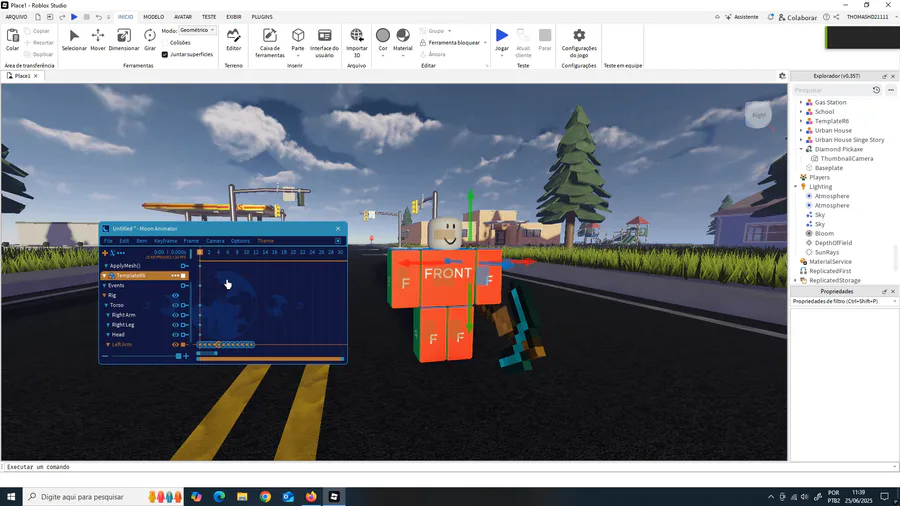
Task: Toggle Left Arm visibility eye
Action: click(x=176, y=345)
